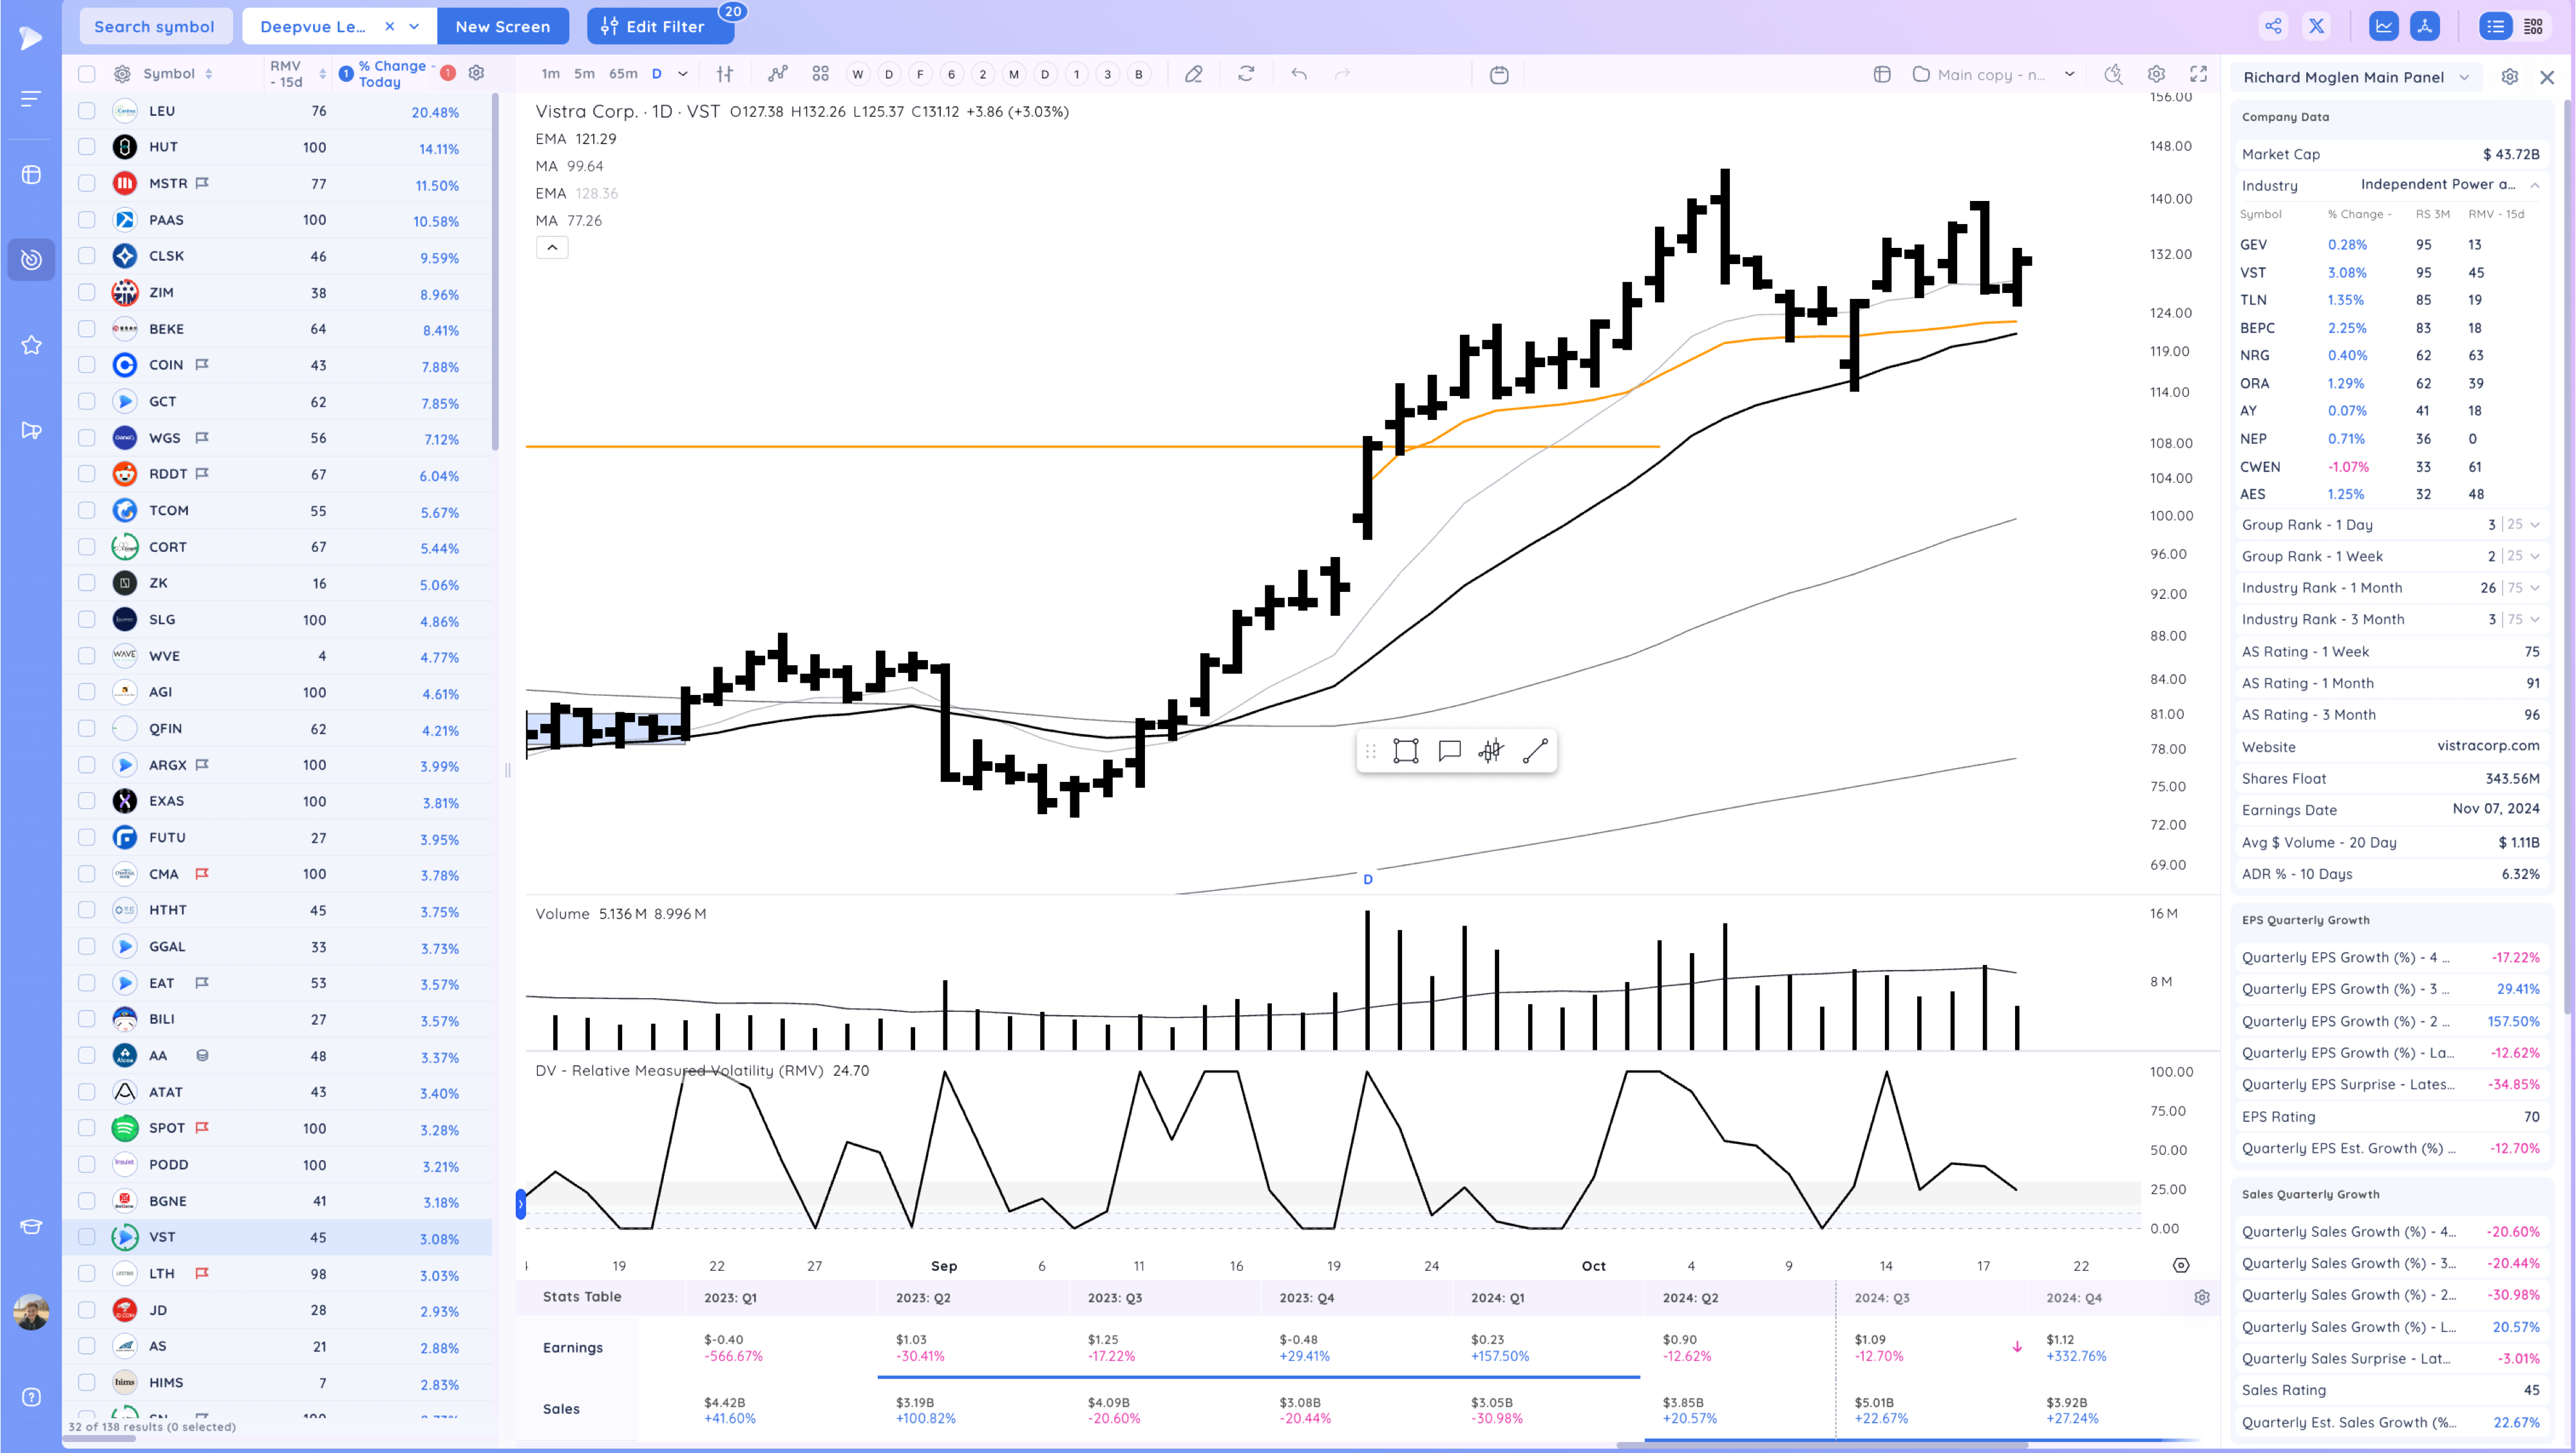Viewport: 2576px width, 1453px height.
Task: Select the 65m timeframe
Action: click(623, 74)
